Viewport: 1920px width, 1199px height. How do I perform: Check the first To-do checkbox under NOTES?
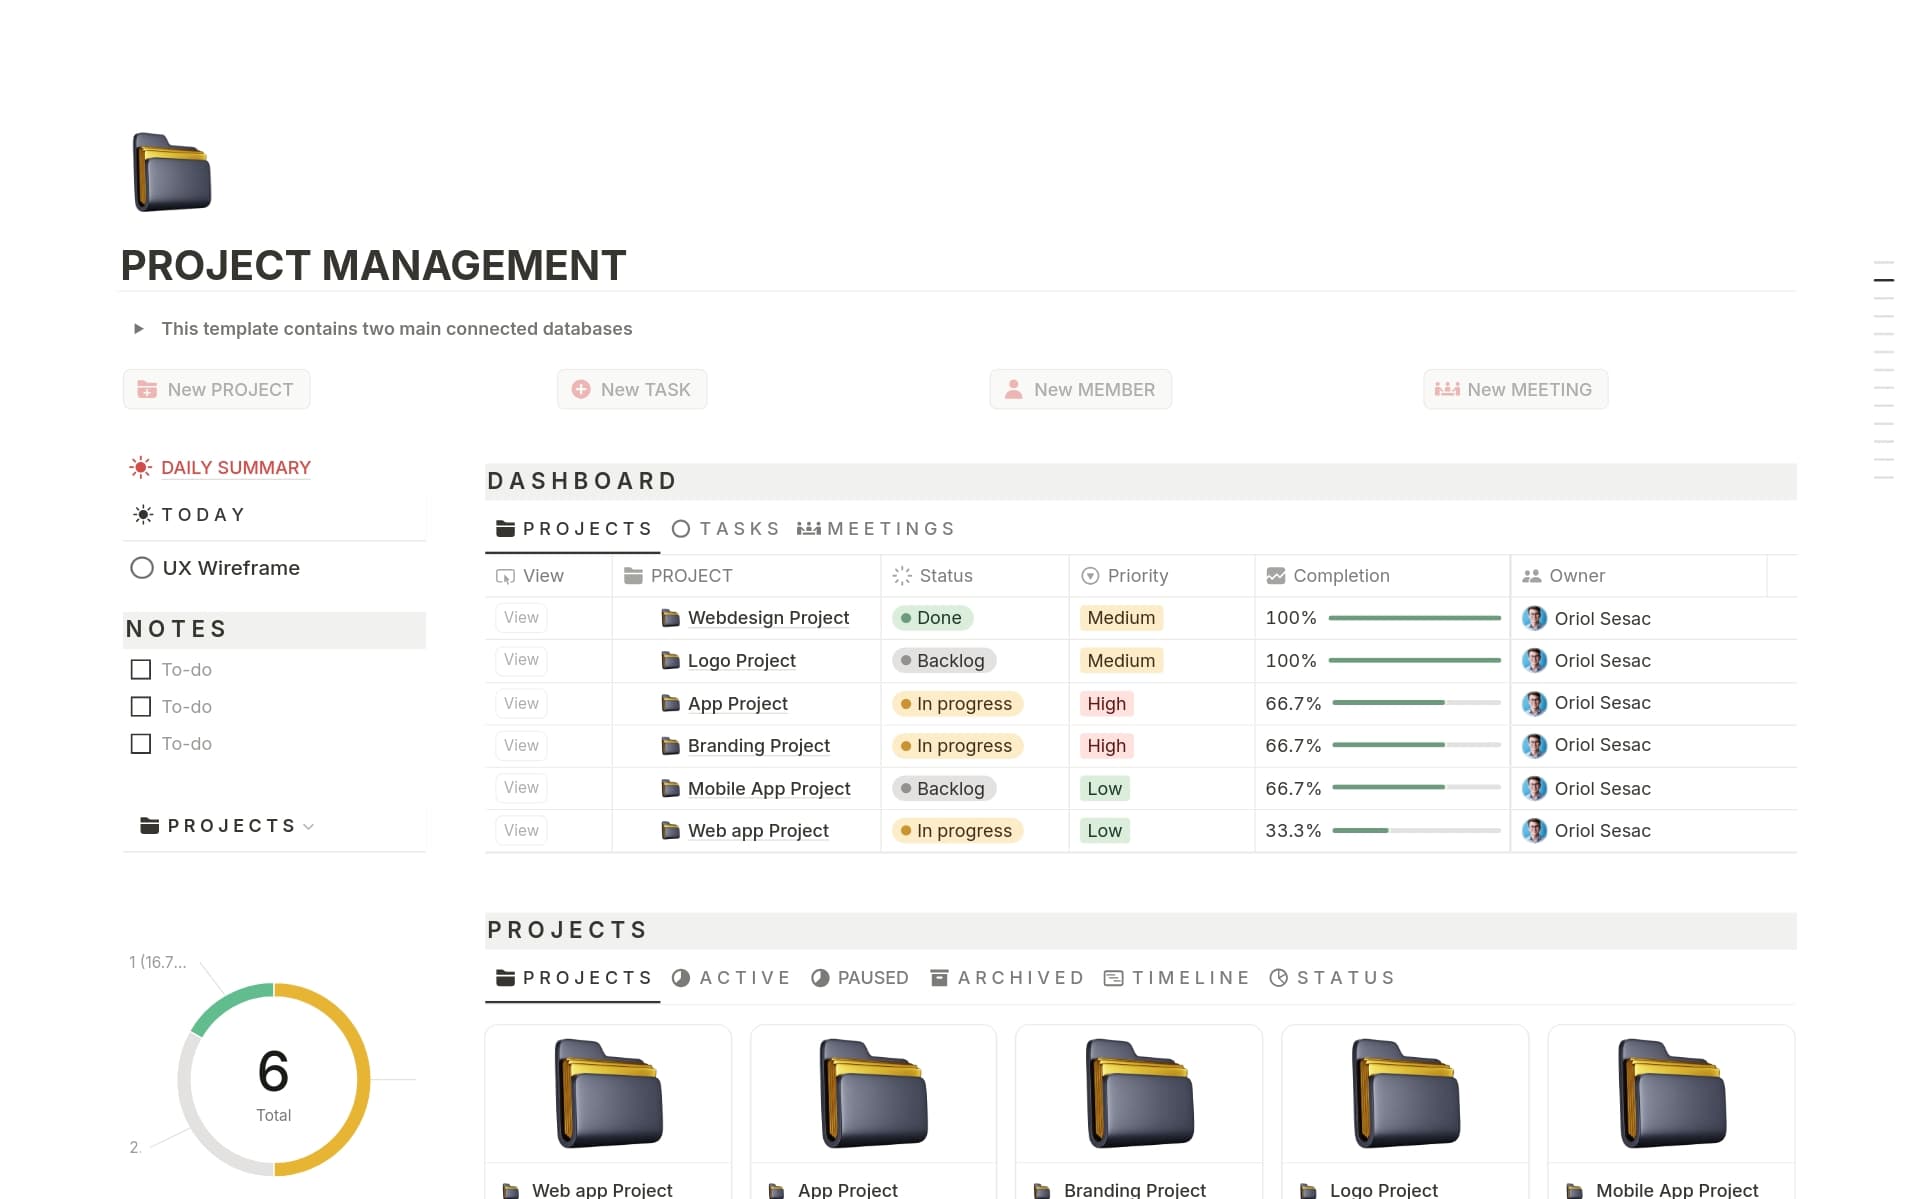(x=140, y=670)
